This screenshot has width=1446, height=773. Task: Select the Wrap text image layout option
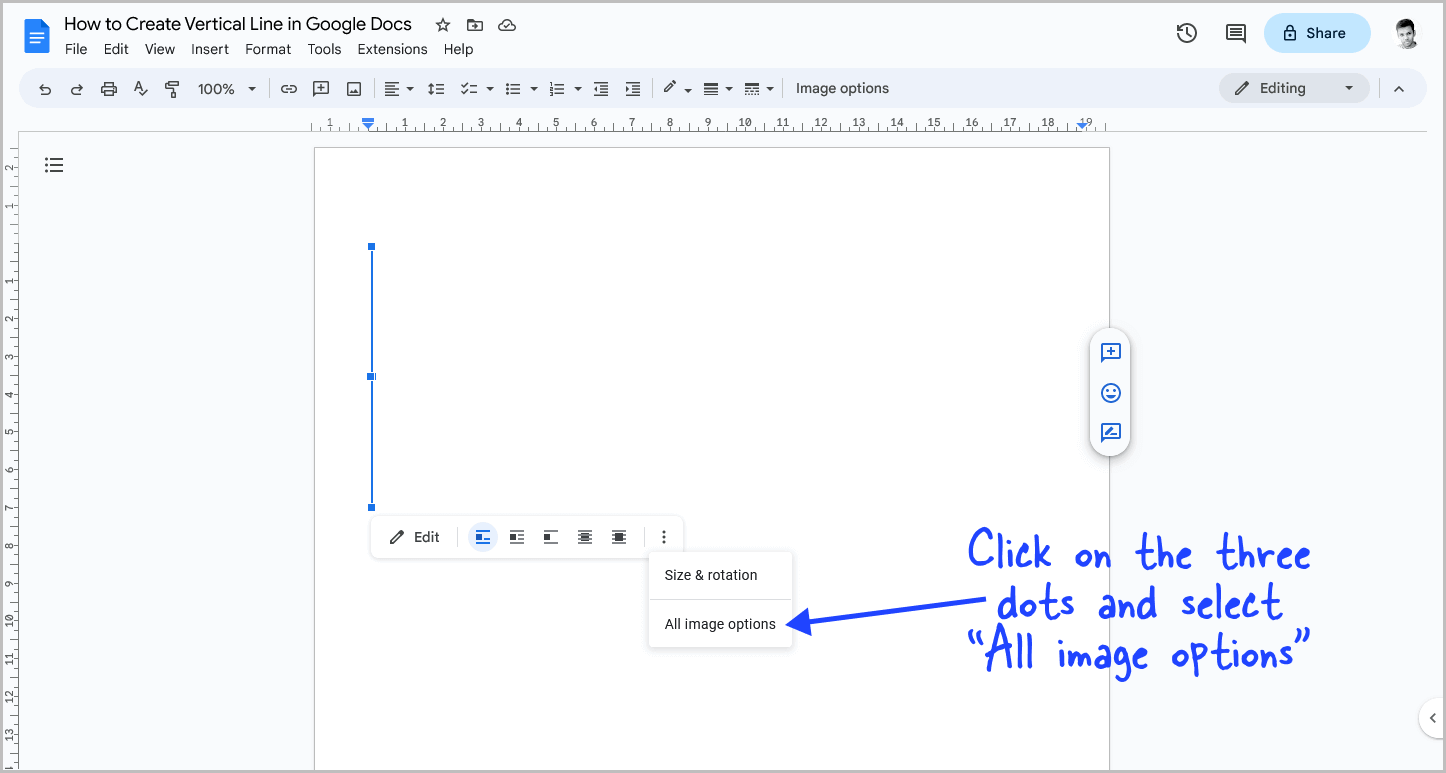click(x=517, y=537)
